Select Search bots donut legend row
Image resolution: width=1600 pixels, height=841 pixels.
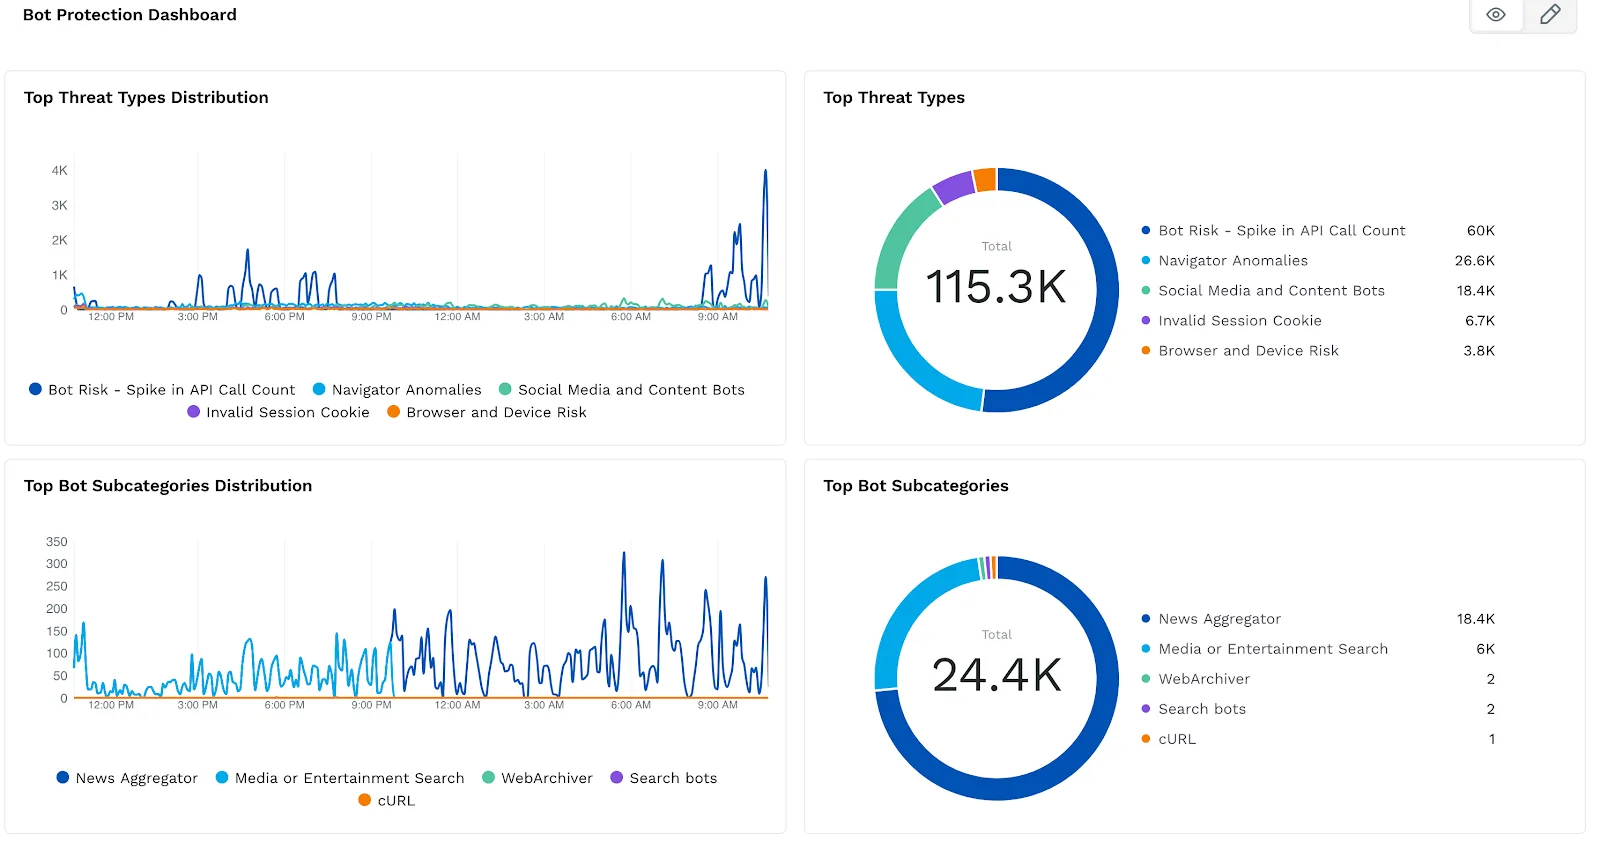click(1318, 709)
